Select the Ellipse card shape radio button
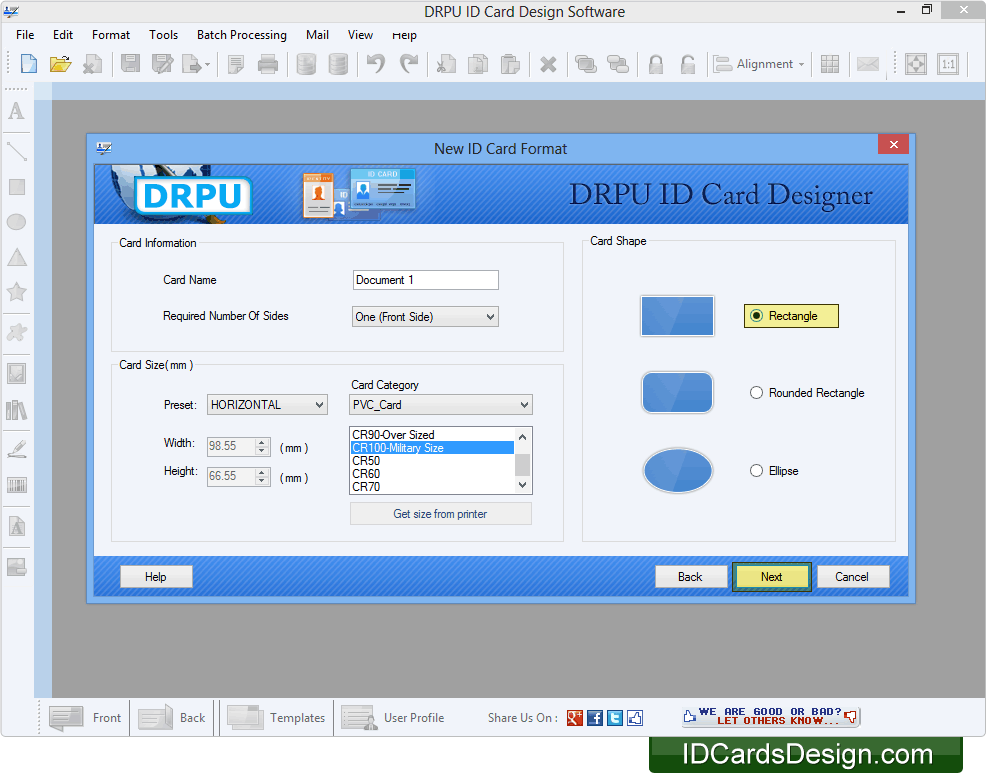The height and width of the screenshot is (773, 986). [x=756, y=470]
